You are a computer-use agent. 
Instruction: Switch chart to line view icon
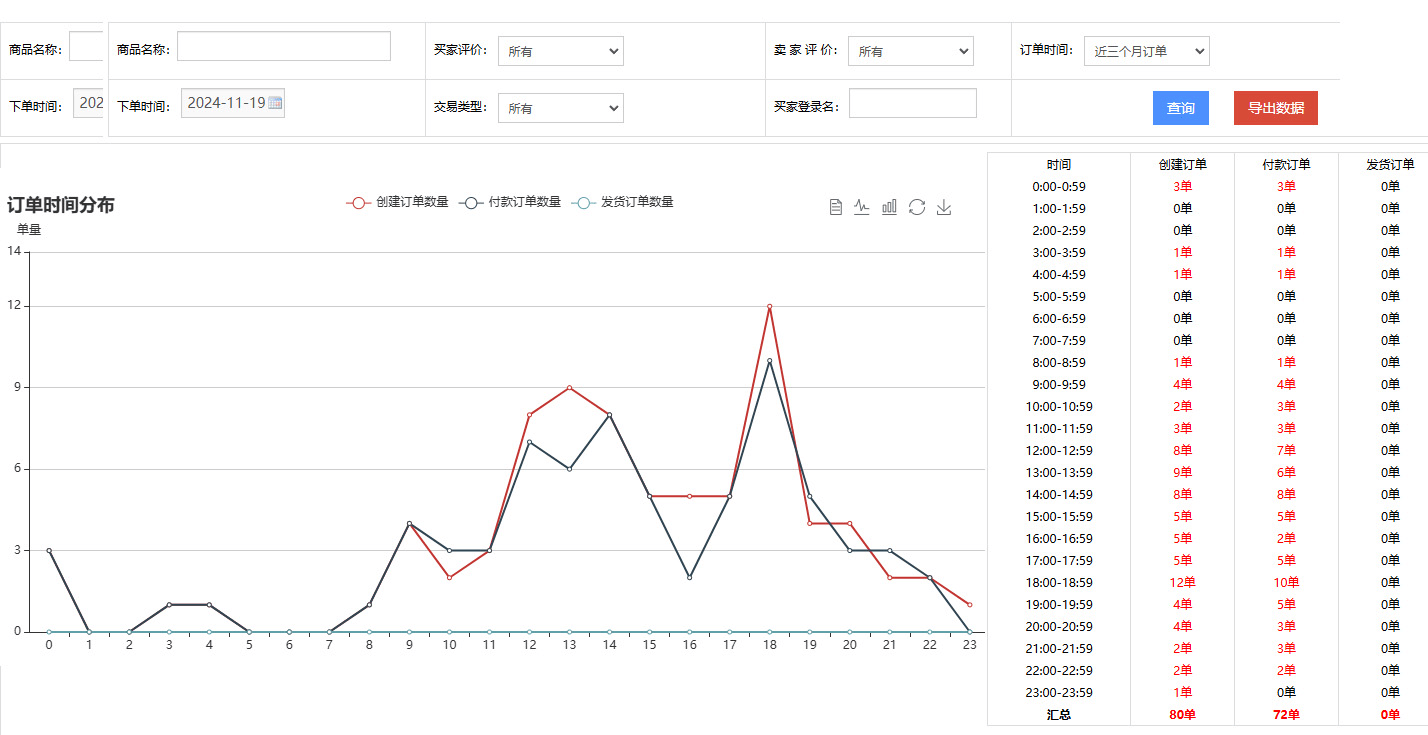(x=862, y=207)
